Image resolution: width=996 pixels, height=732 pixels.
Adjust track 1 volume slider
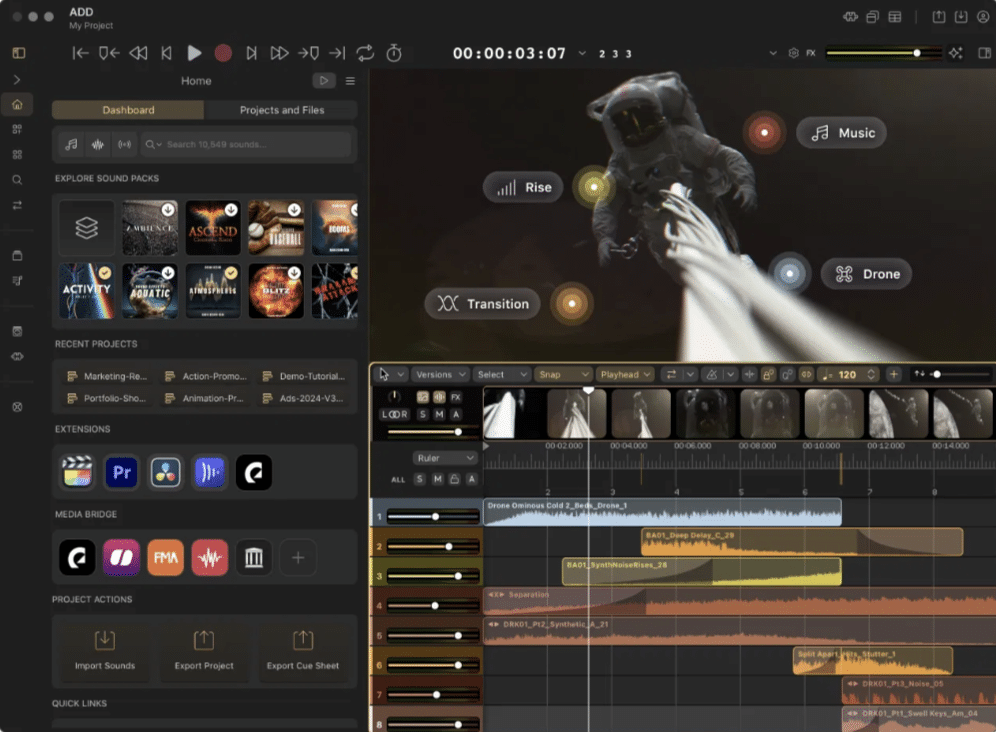[433, 516]
